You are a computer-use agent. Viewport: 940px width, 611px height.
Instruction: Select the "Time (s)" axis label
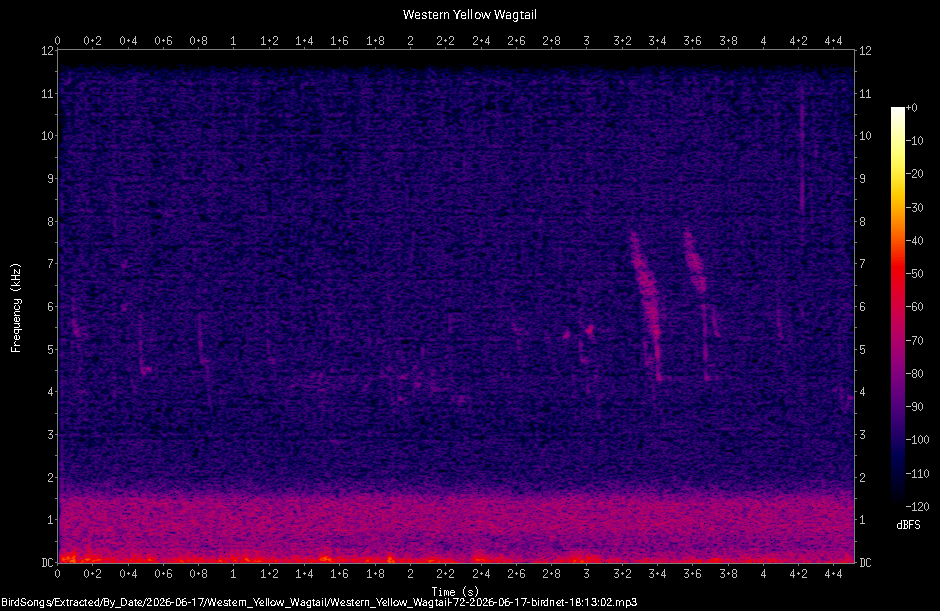[x=456, y=592]
